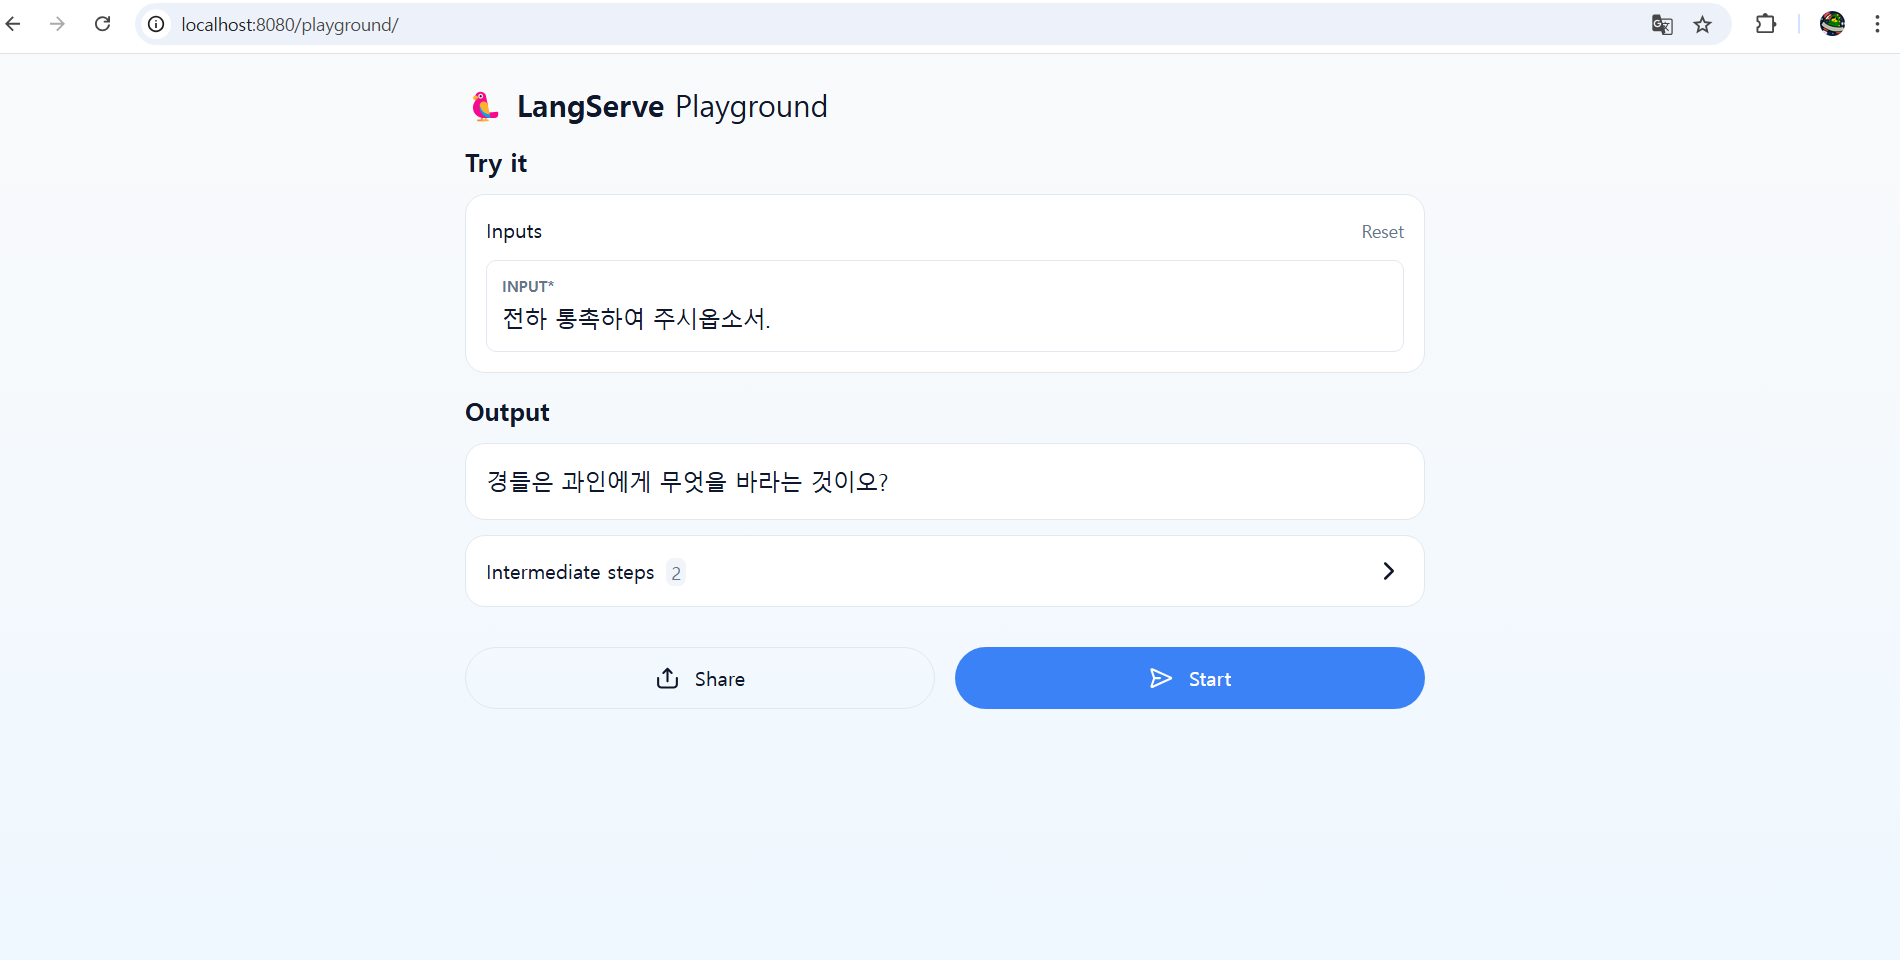Go back using the browser back arrow

[13, 24]
